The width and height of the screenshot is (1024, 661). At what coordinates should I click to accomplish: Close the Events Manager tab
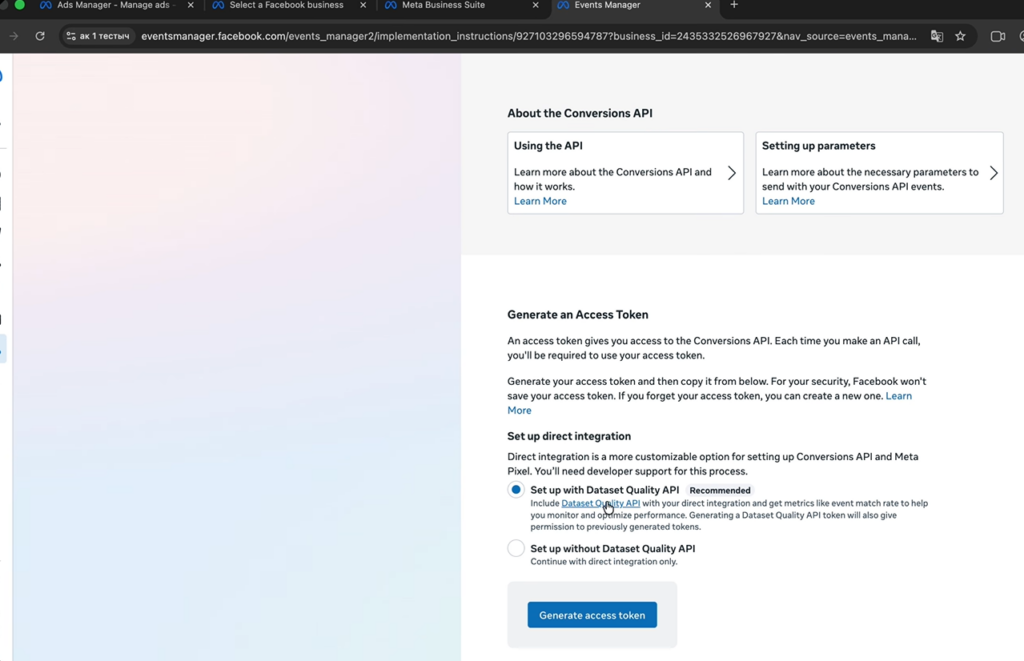[x=708, y=5]
